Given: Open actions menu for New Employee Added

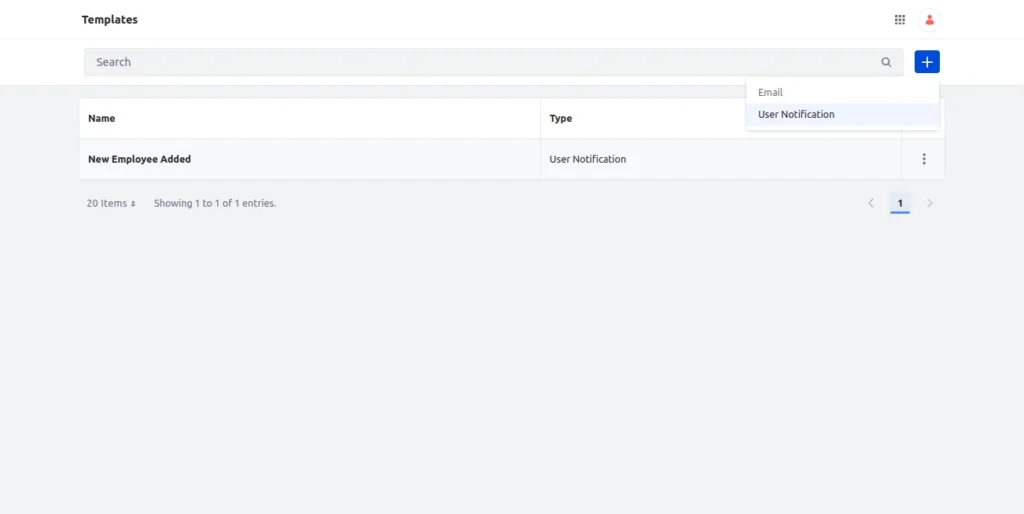Looking at the screenshot, I should coord(923,159).
